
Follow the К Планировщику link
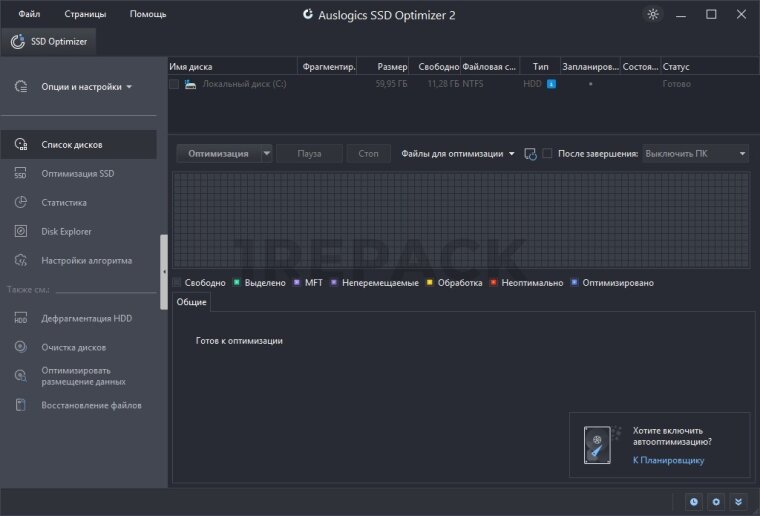(x=668, y=460)
